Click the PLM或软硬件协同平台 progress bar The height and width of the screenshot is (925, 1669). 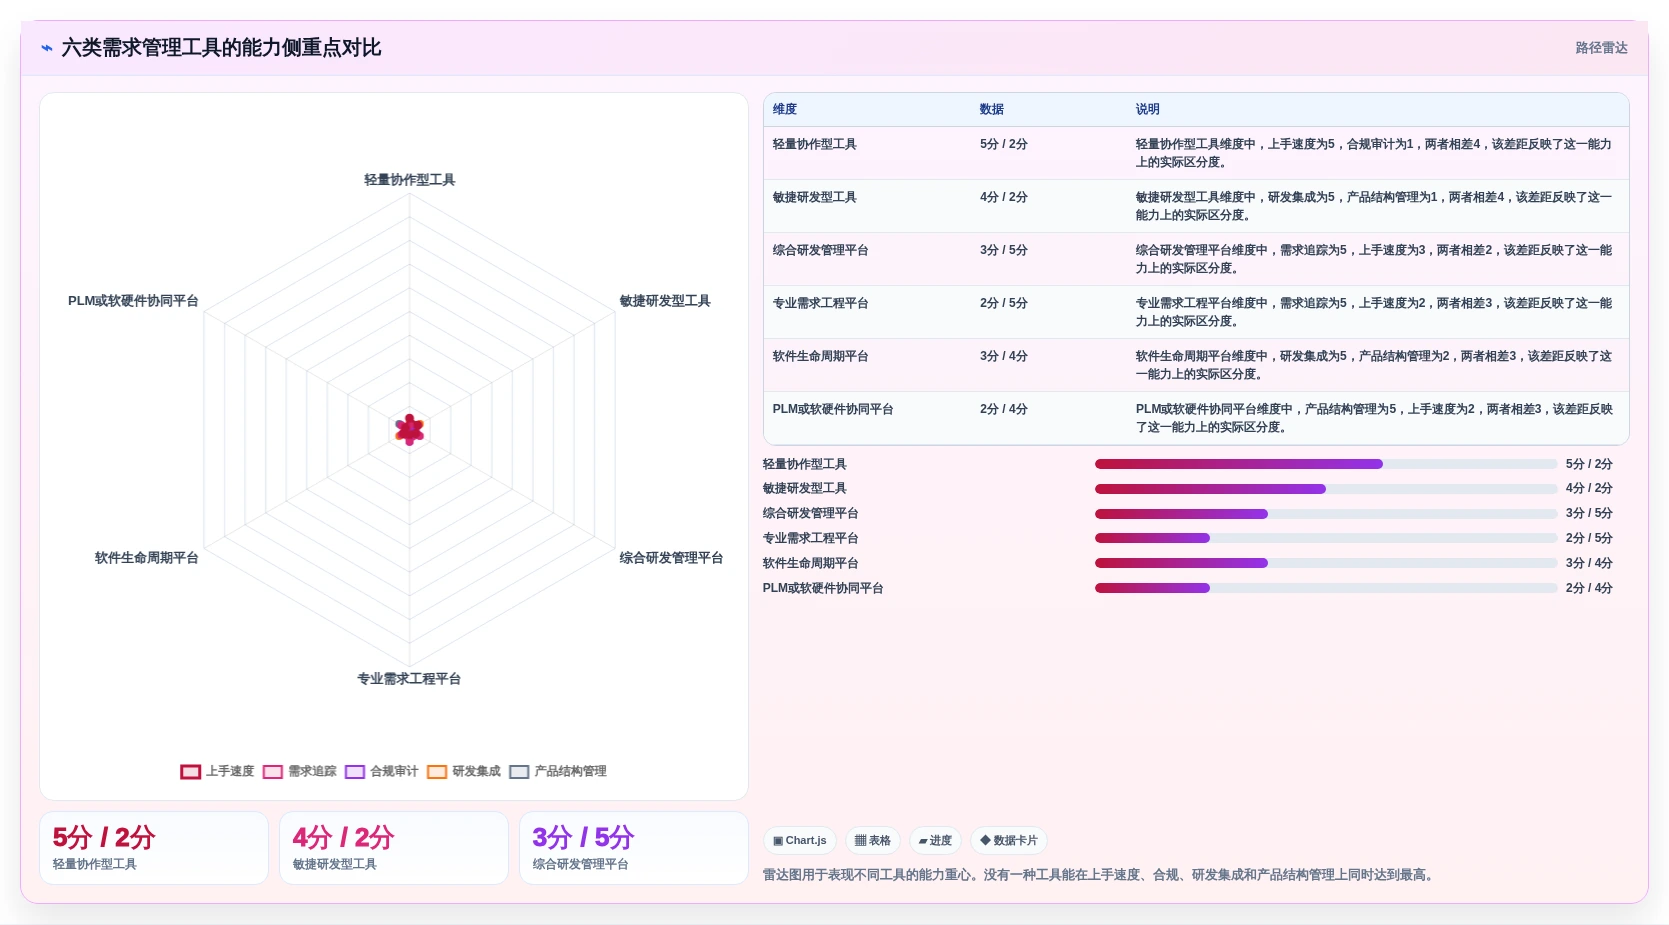tap(1326, 588)
